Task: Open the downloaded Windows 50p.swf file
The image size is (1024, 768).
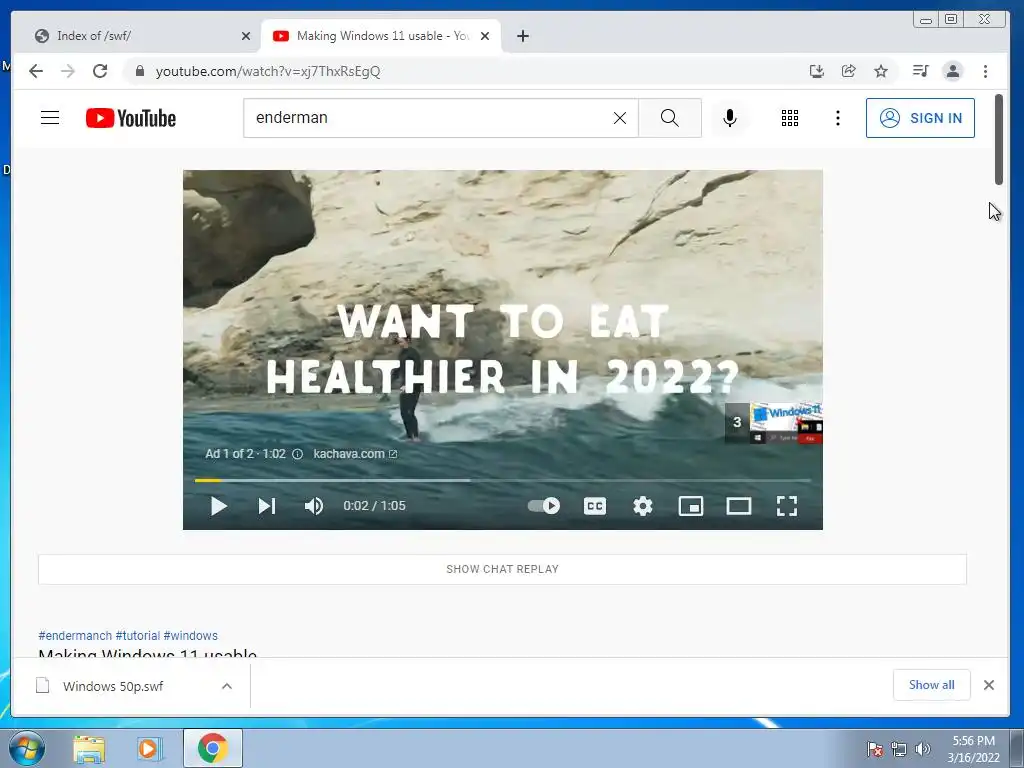Action: (113, 686)
